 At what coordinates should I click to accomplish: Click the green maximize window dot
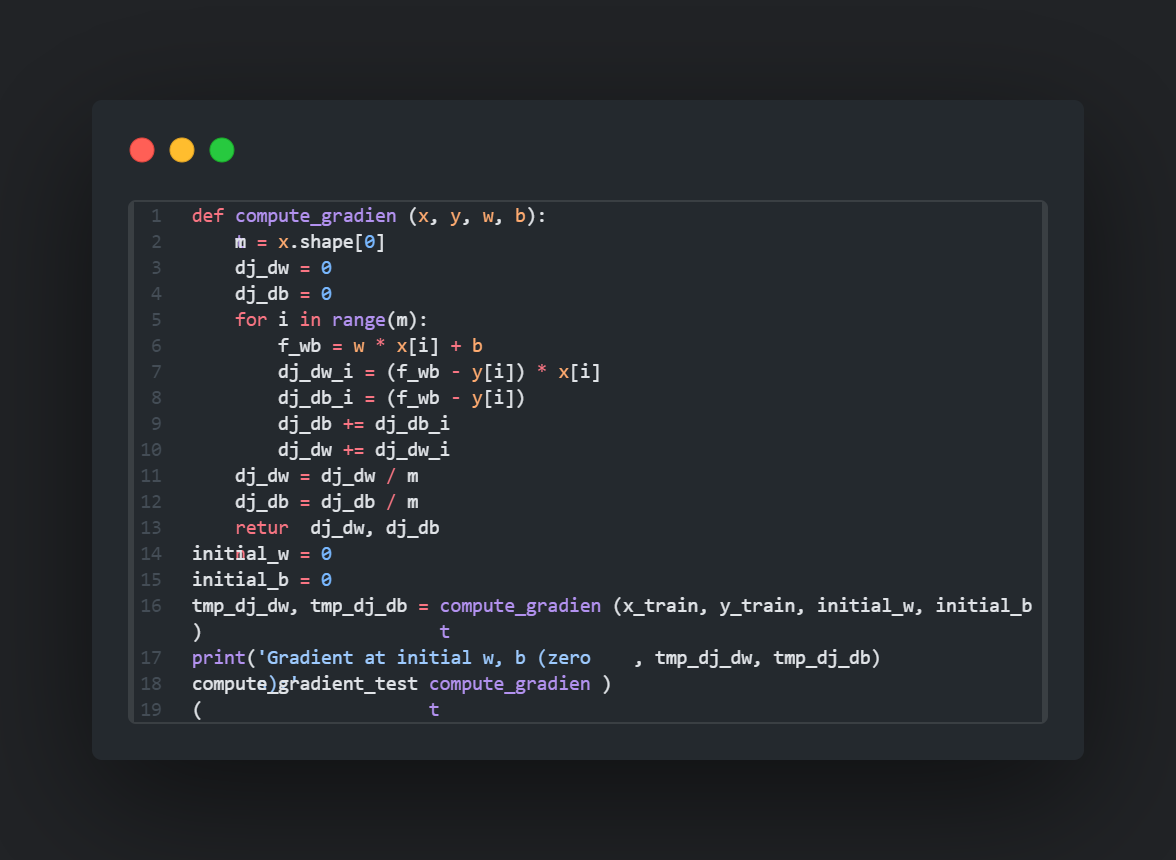pos(221,150)
